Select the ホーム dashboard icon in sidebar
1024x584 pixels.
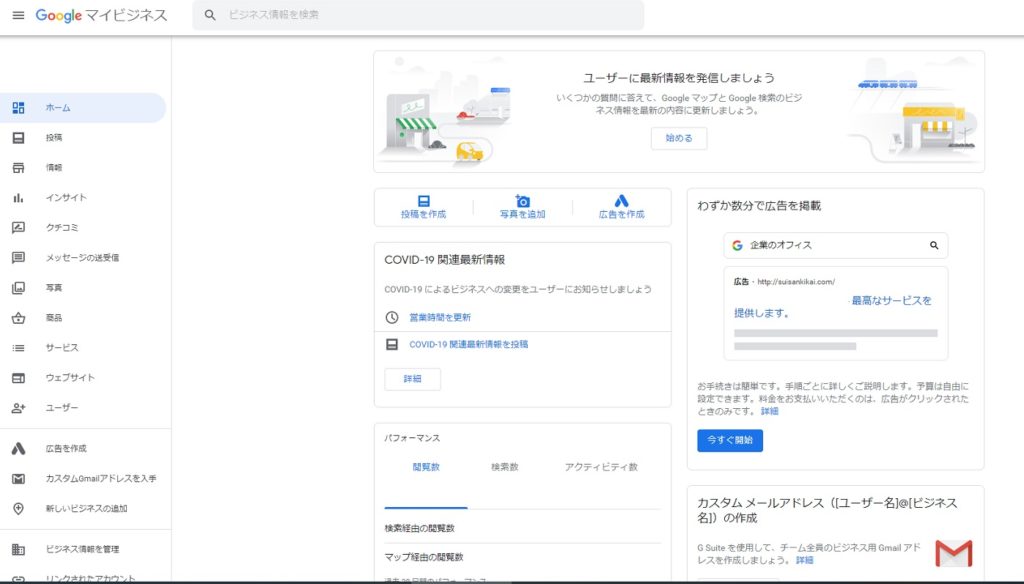point(18,108)
